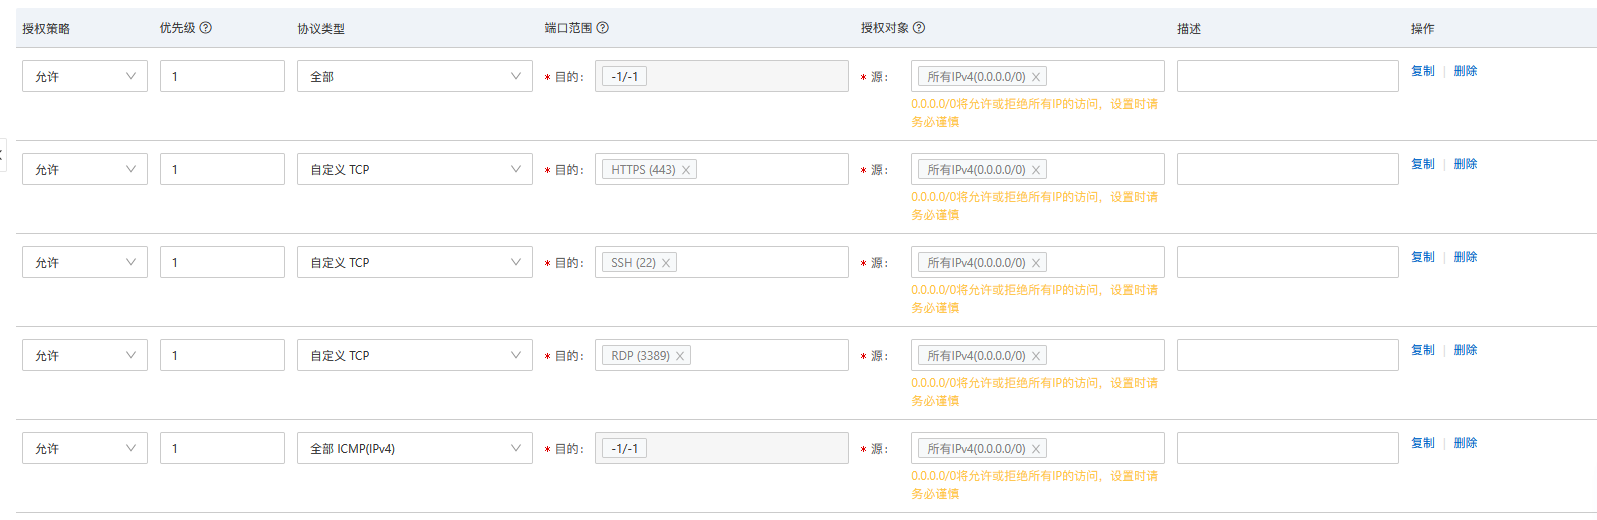
Task: Open 允许 policy dropdown for ICMP rule
Action: [x=85, y=448]
